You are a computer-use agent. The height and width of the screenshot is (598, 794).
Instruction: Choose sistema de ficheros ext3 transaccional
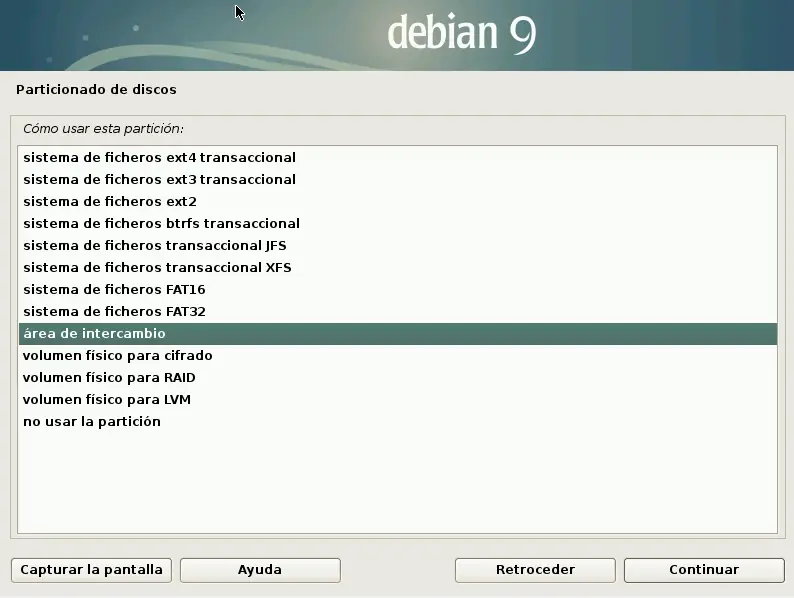tap(398, 180)
